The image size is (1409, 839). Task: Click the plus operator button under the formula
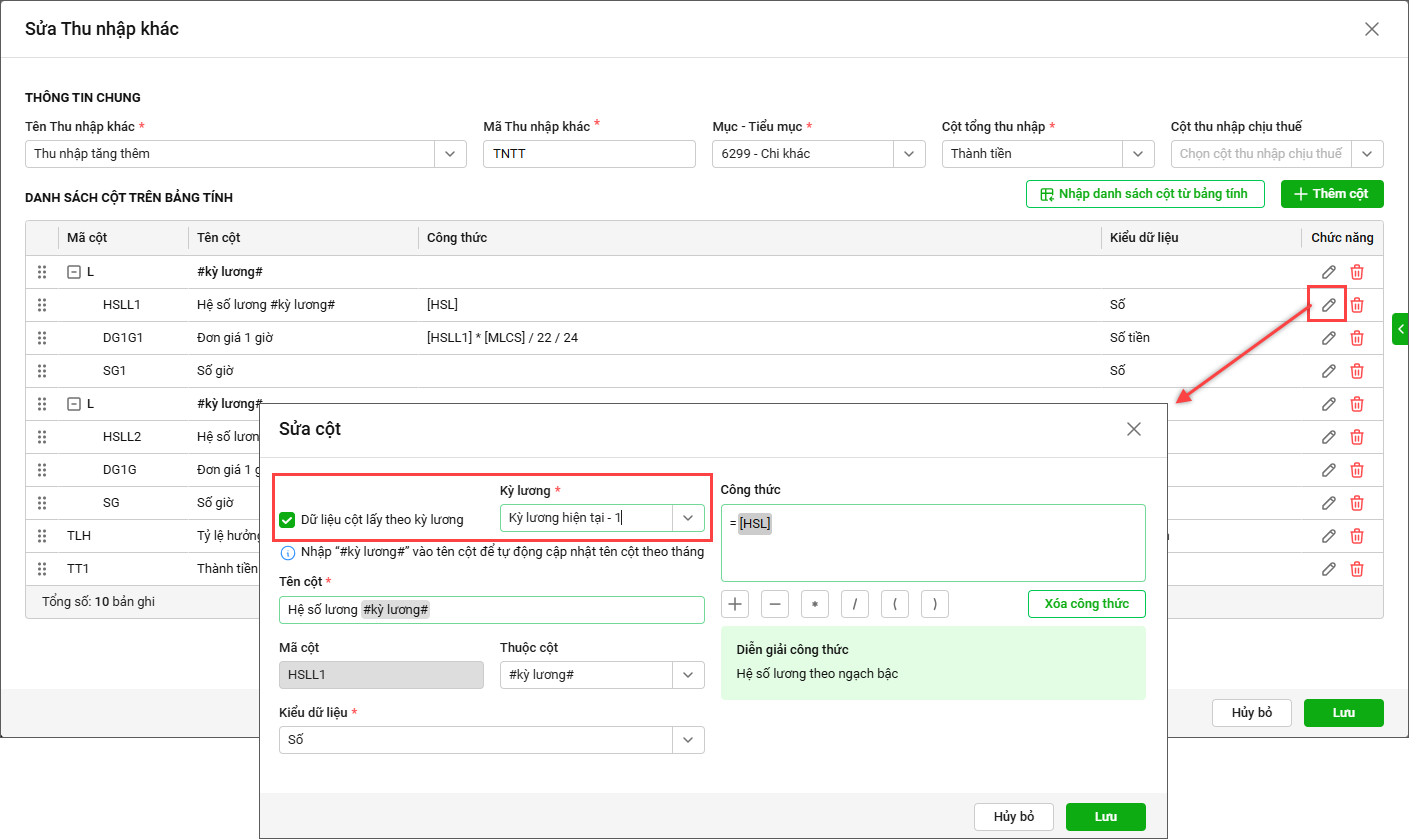click(735, 604)
